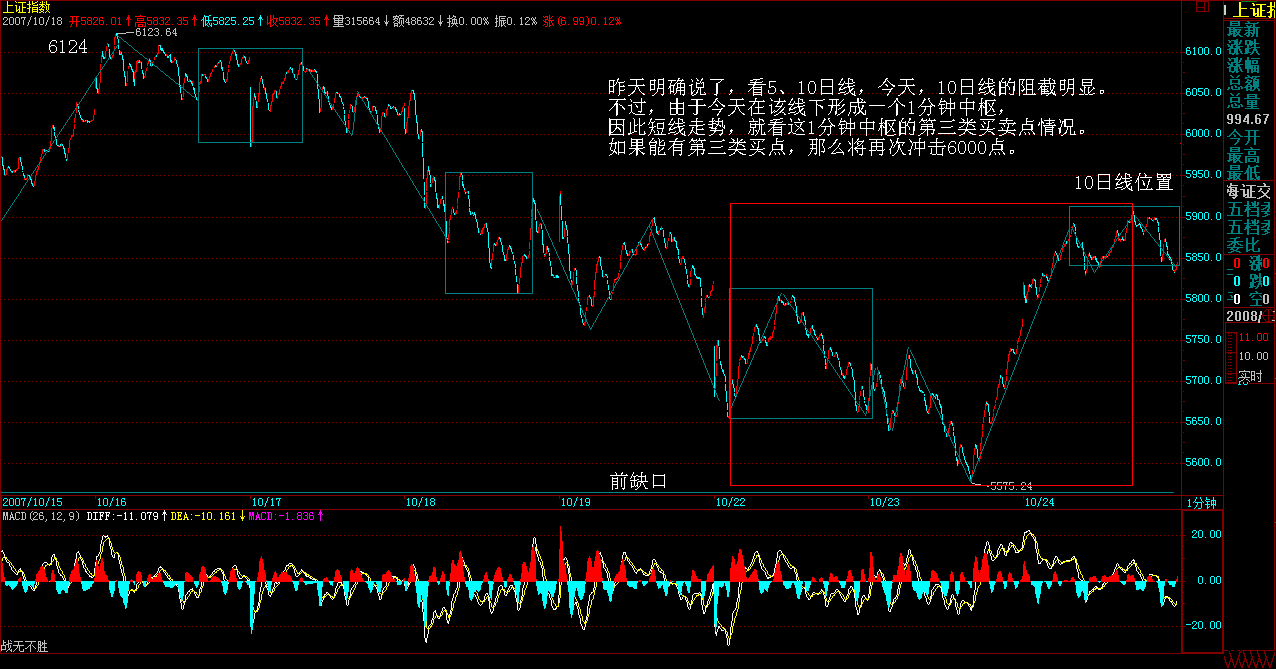The image size is (1276, 669).
Task: Click the 战无不胜 label at bottom left
Action: coord(24,647)
